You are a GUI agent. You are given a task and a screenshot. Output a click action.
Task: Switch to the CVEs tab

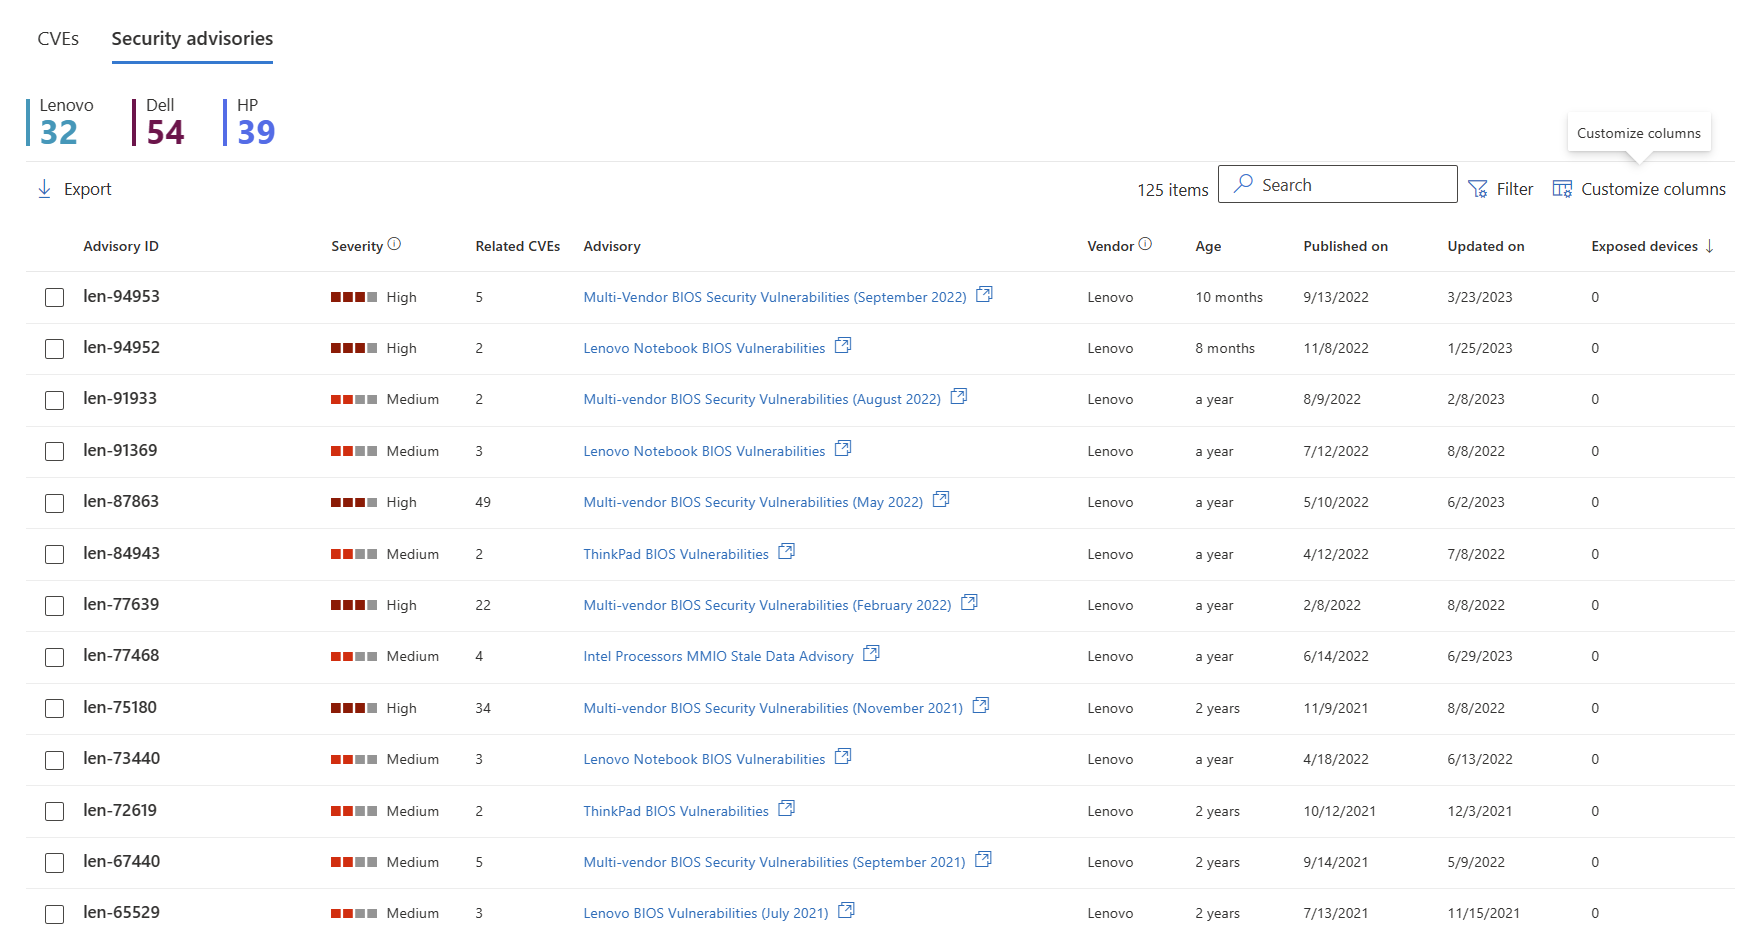coord(58,39)
